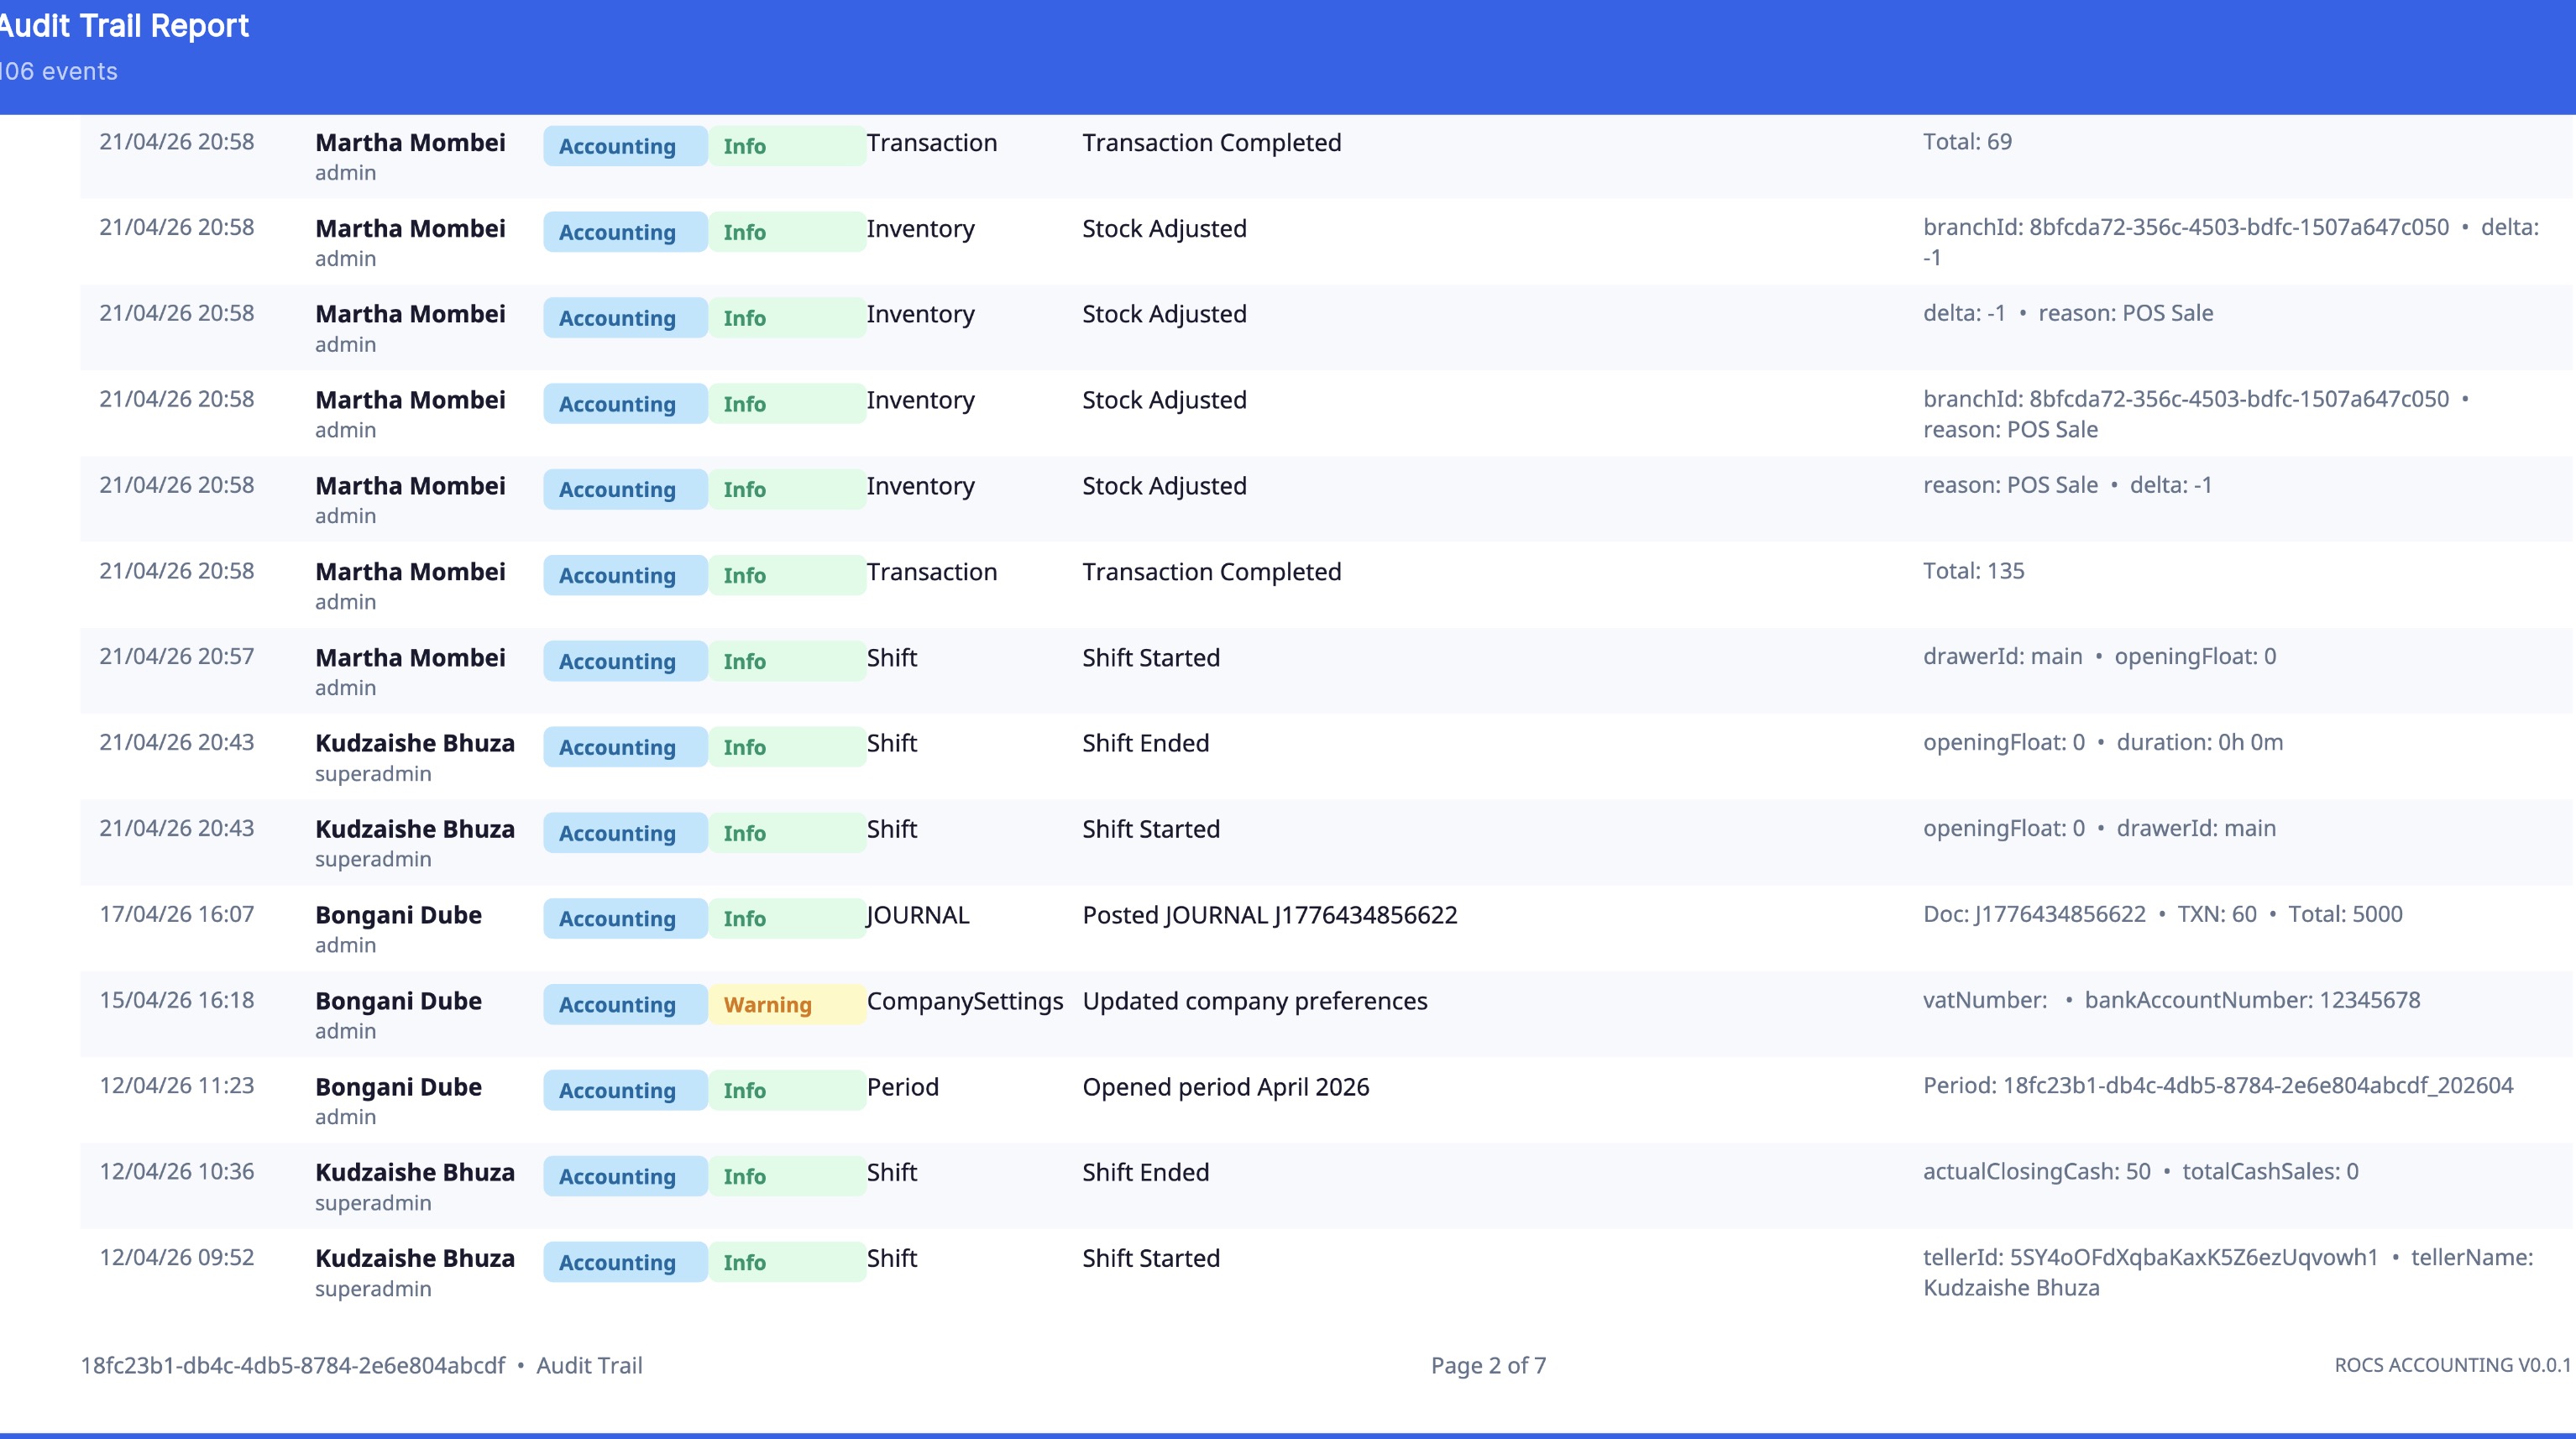2576x1439 pixels.
Task: Click the Info badge on Shift Ended 12/04 row
Action: tap(745, 1176)
